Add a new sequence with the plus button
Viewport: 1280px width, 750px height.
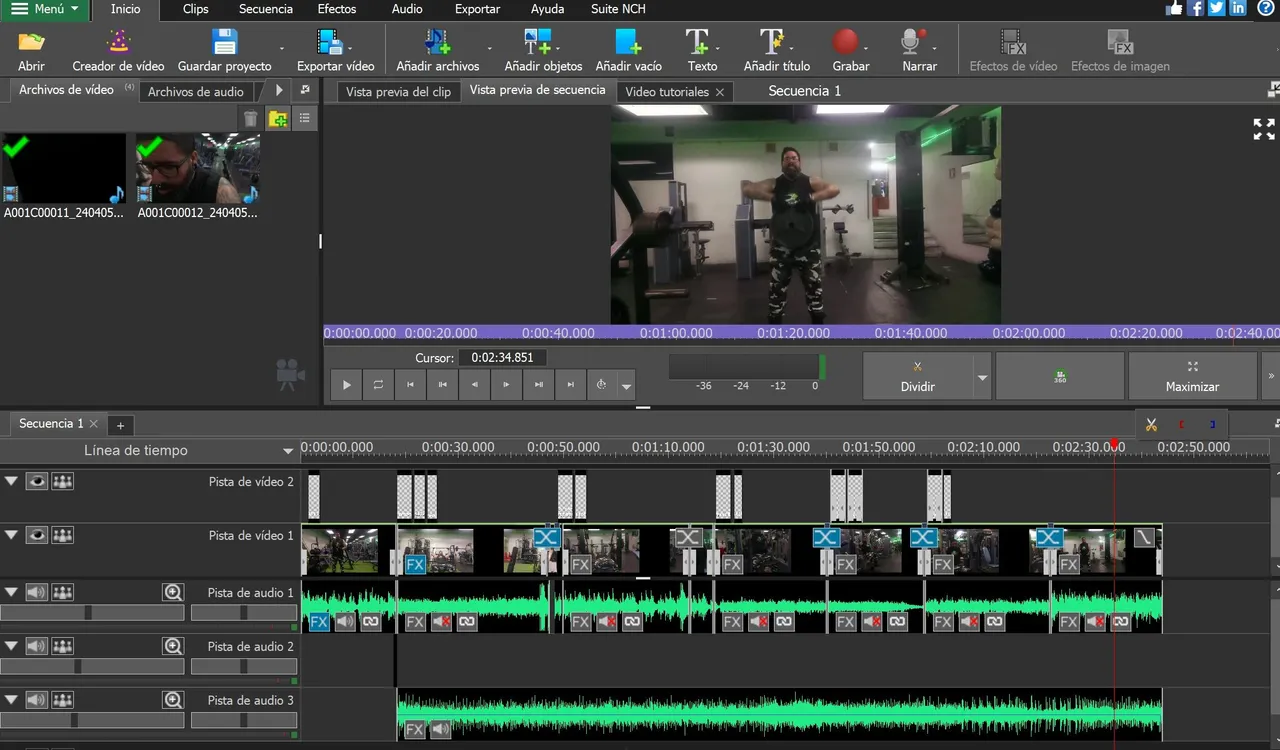[x=120, y=425]
